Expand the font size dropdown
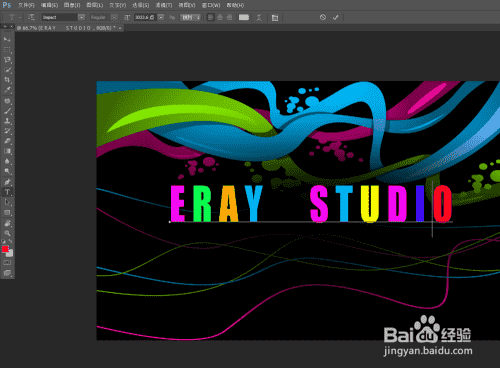This screenshot has width=500, height=368. 161,17
